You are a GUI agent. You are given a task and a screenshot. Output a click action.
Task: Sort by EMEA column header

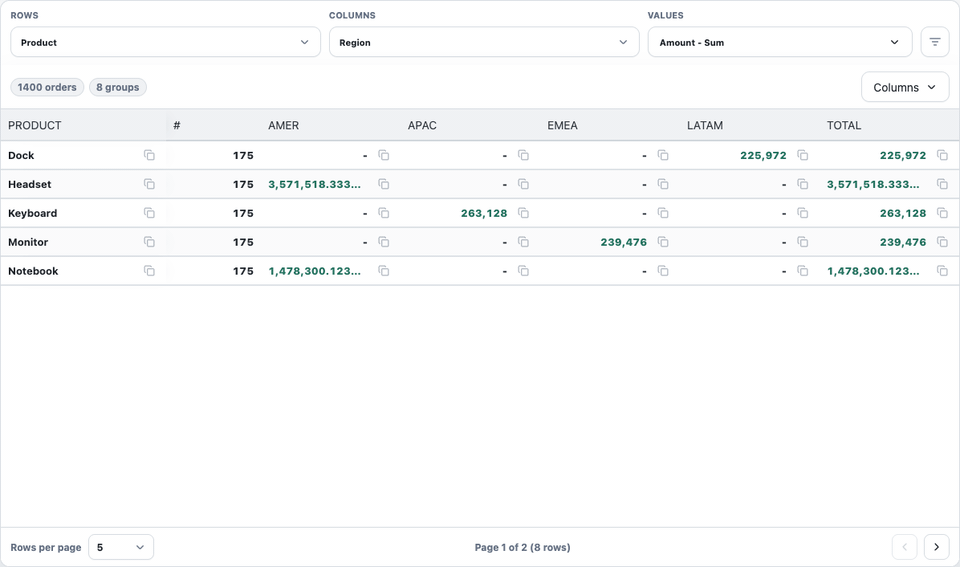(563, 125)
